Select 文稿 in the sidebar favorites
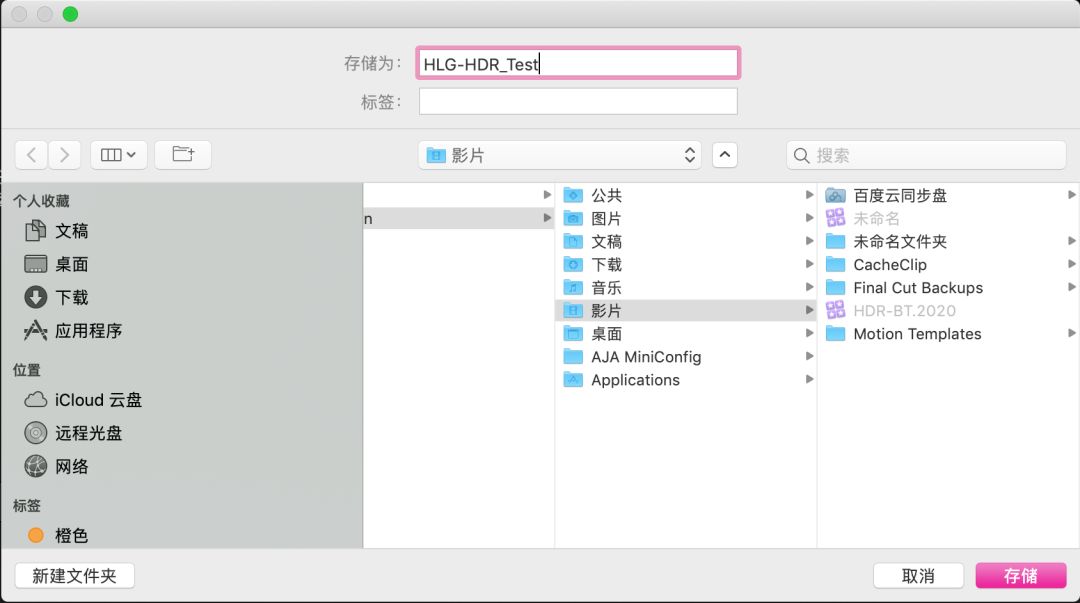Image resolution: width=1080 pixels, height=603 pixels. [x=71, y=231]
